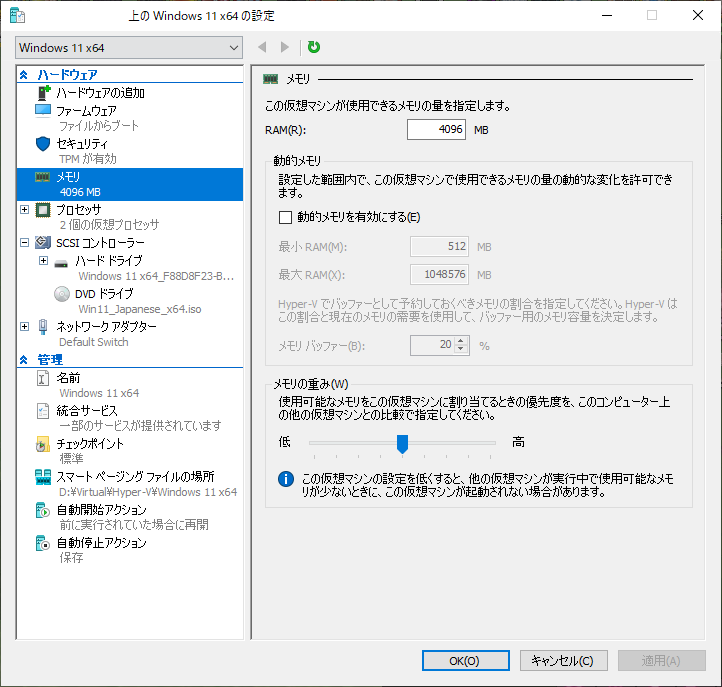Screen dimensions: 722x687
Task: Click the RAM(R) input field with 4096
Action: pyautogui.click(x=436, y=129)
